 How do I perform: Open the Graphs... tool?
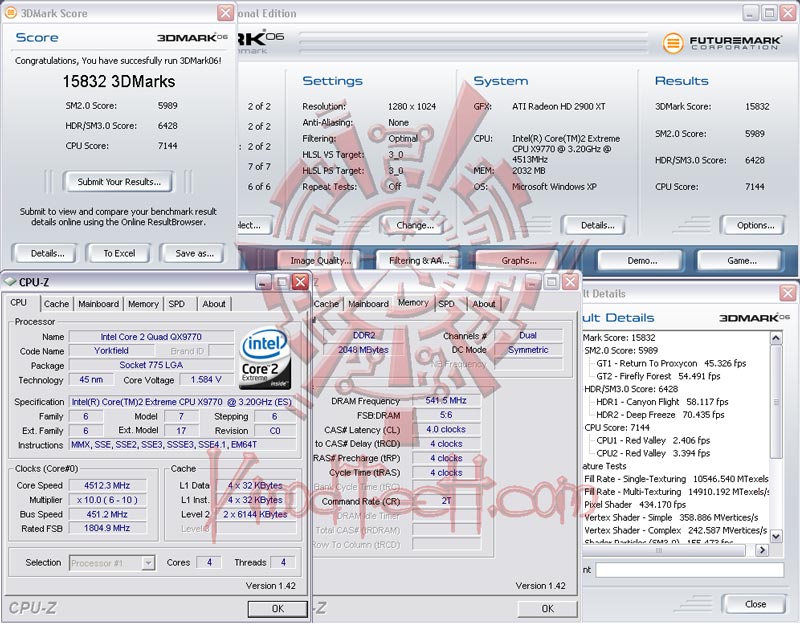(x=518, y=260)
